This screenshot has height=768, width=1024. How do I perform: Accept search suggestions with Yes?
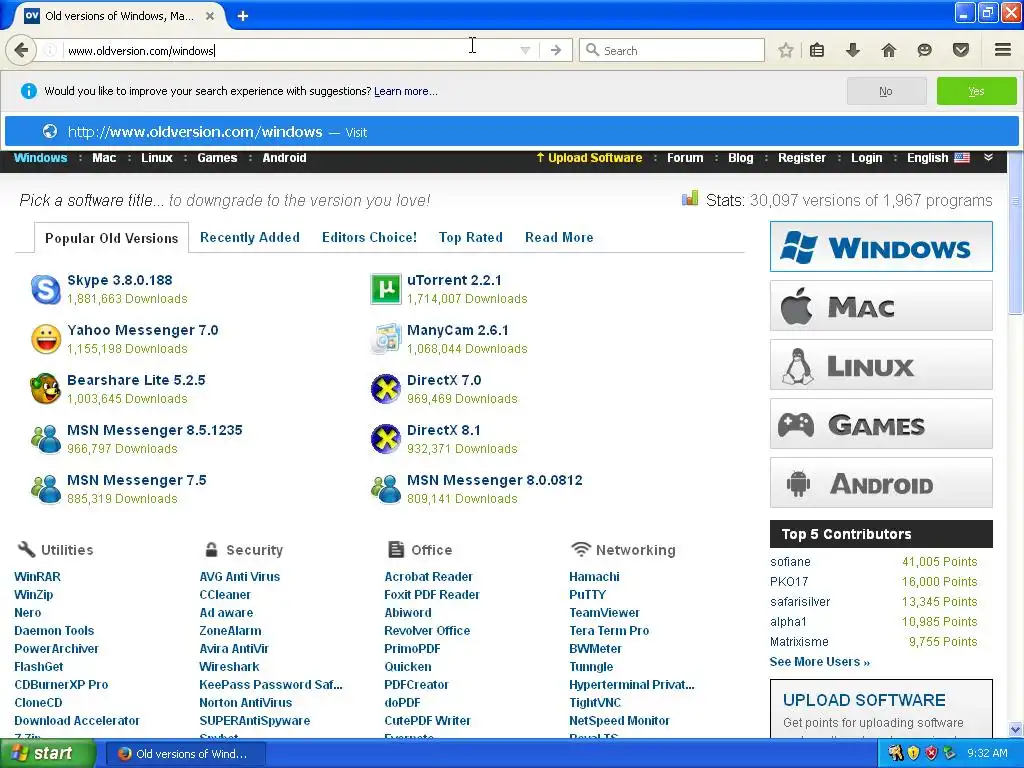click(x=976, y=91)
